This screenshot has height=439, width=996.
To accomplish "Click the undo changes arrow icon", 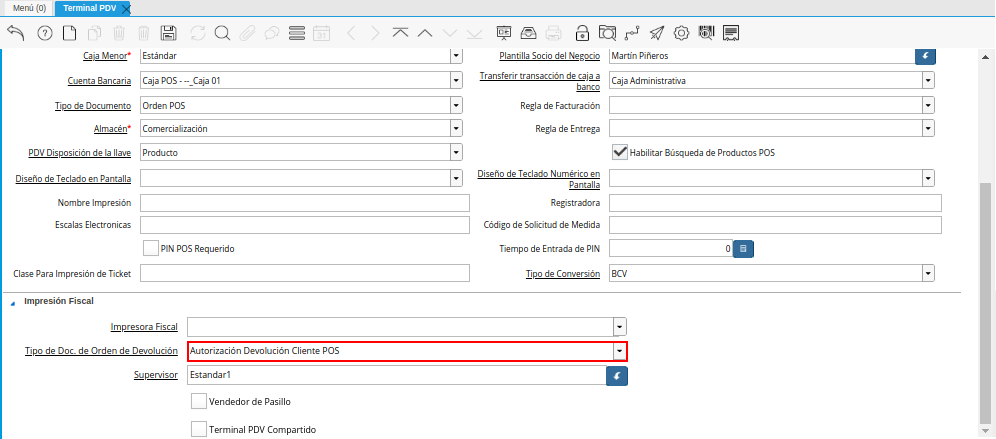I will click(16, 33).
